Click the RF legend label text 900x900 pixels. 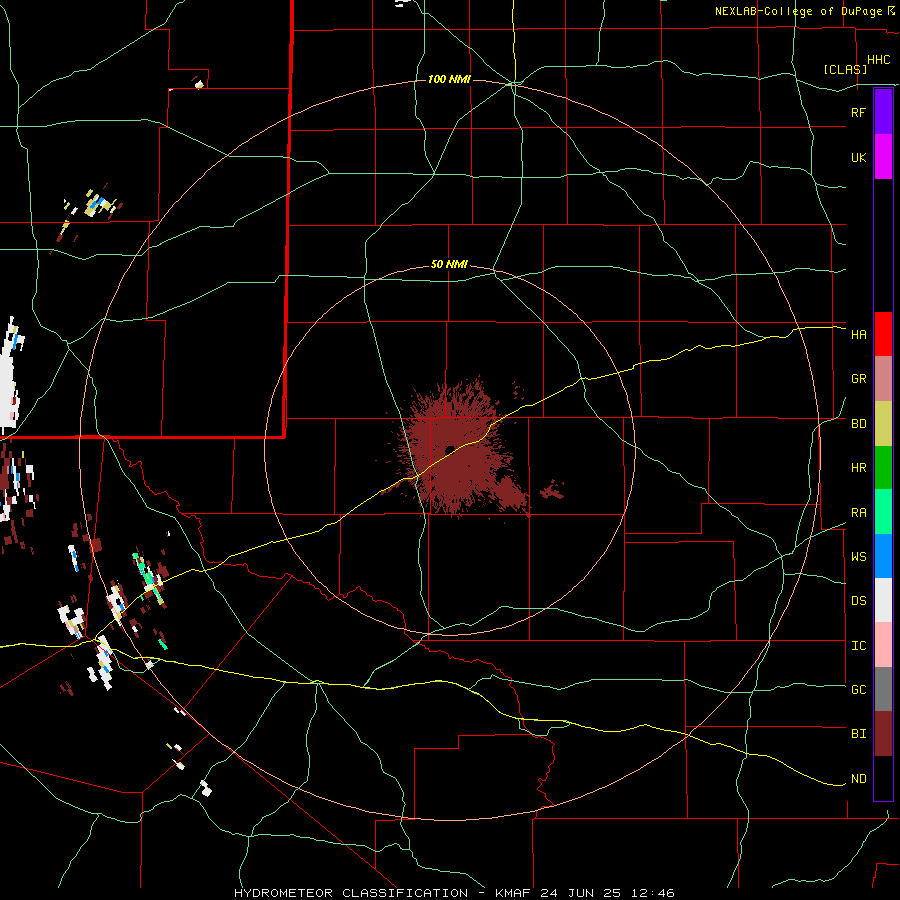pos(858,112)
